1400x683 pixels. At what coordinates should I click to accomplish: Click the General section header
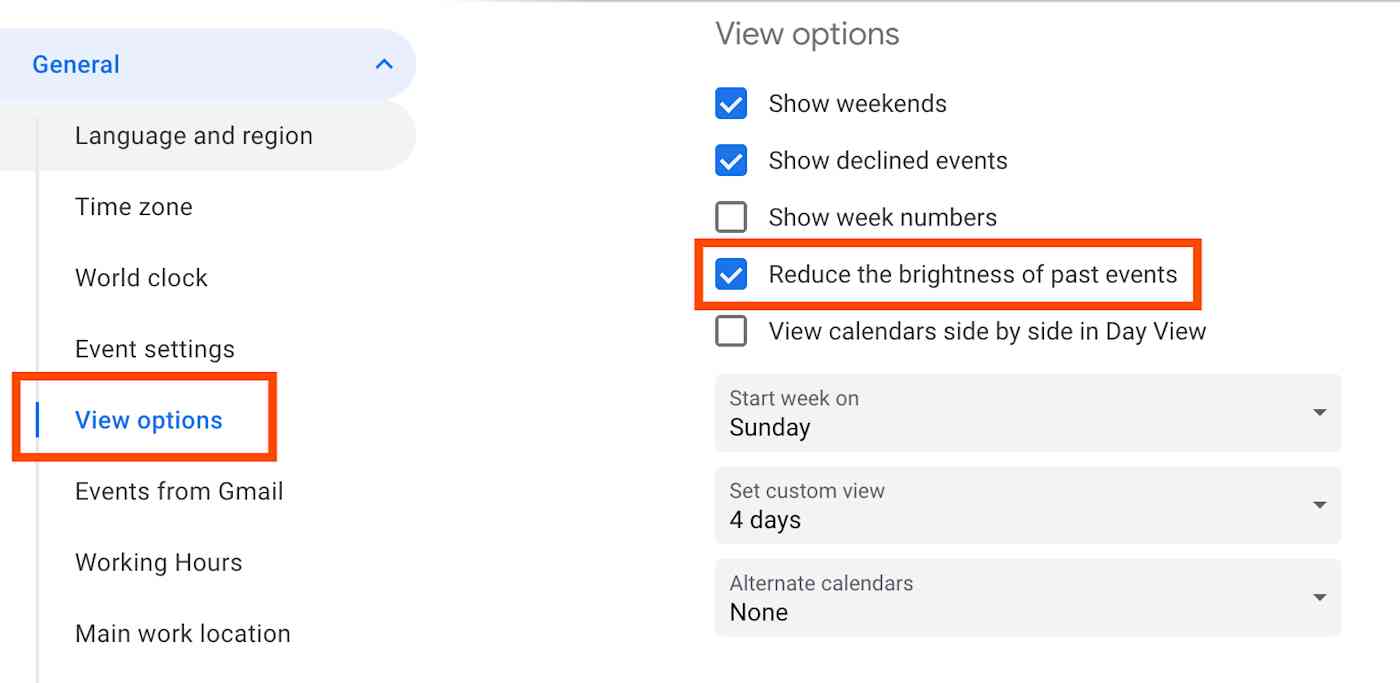point(76,63)
